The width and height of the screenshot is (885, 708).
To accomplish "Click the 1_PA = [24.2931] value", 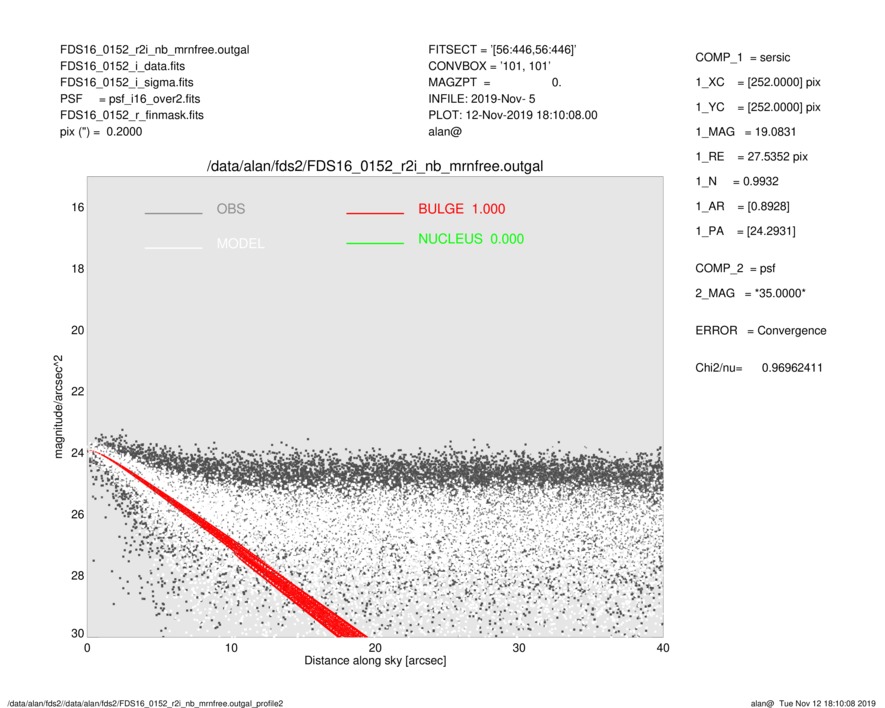I will (x=745, y=231).
